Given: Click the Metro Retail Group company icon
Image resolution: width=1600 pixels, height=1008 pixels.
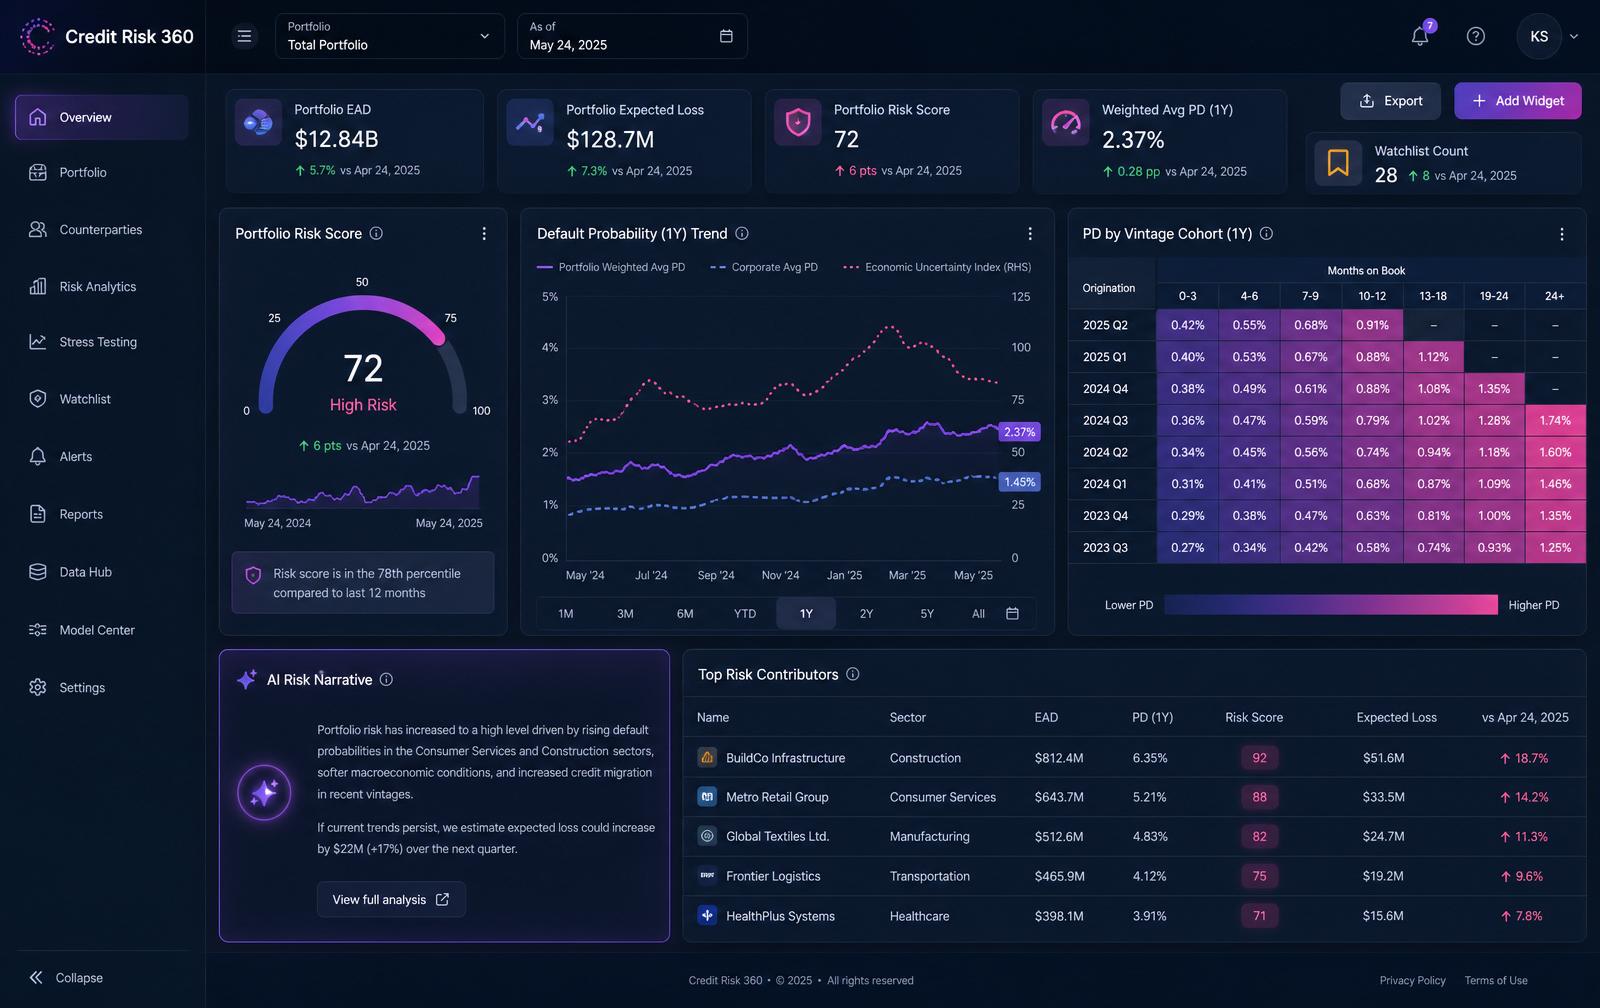Looking at the screenshot, I should (x=707, y=796).
